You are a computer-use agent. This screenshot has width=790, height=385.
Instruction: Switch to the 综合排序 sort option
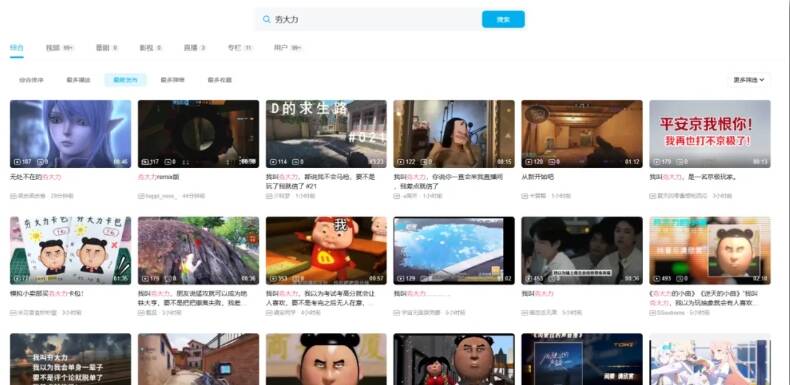(x=31, y=80)
